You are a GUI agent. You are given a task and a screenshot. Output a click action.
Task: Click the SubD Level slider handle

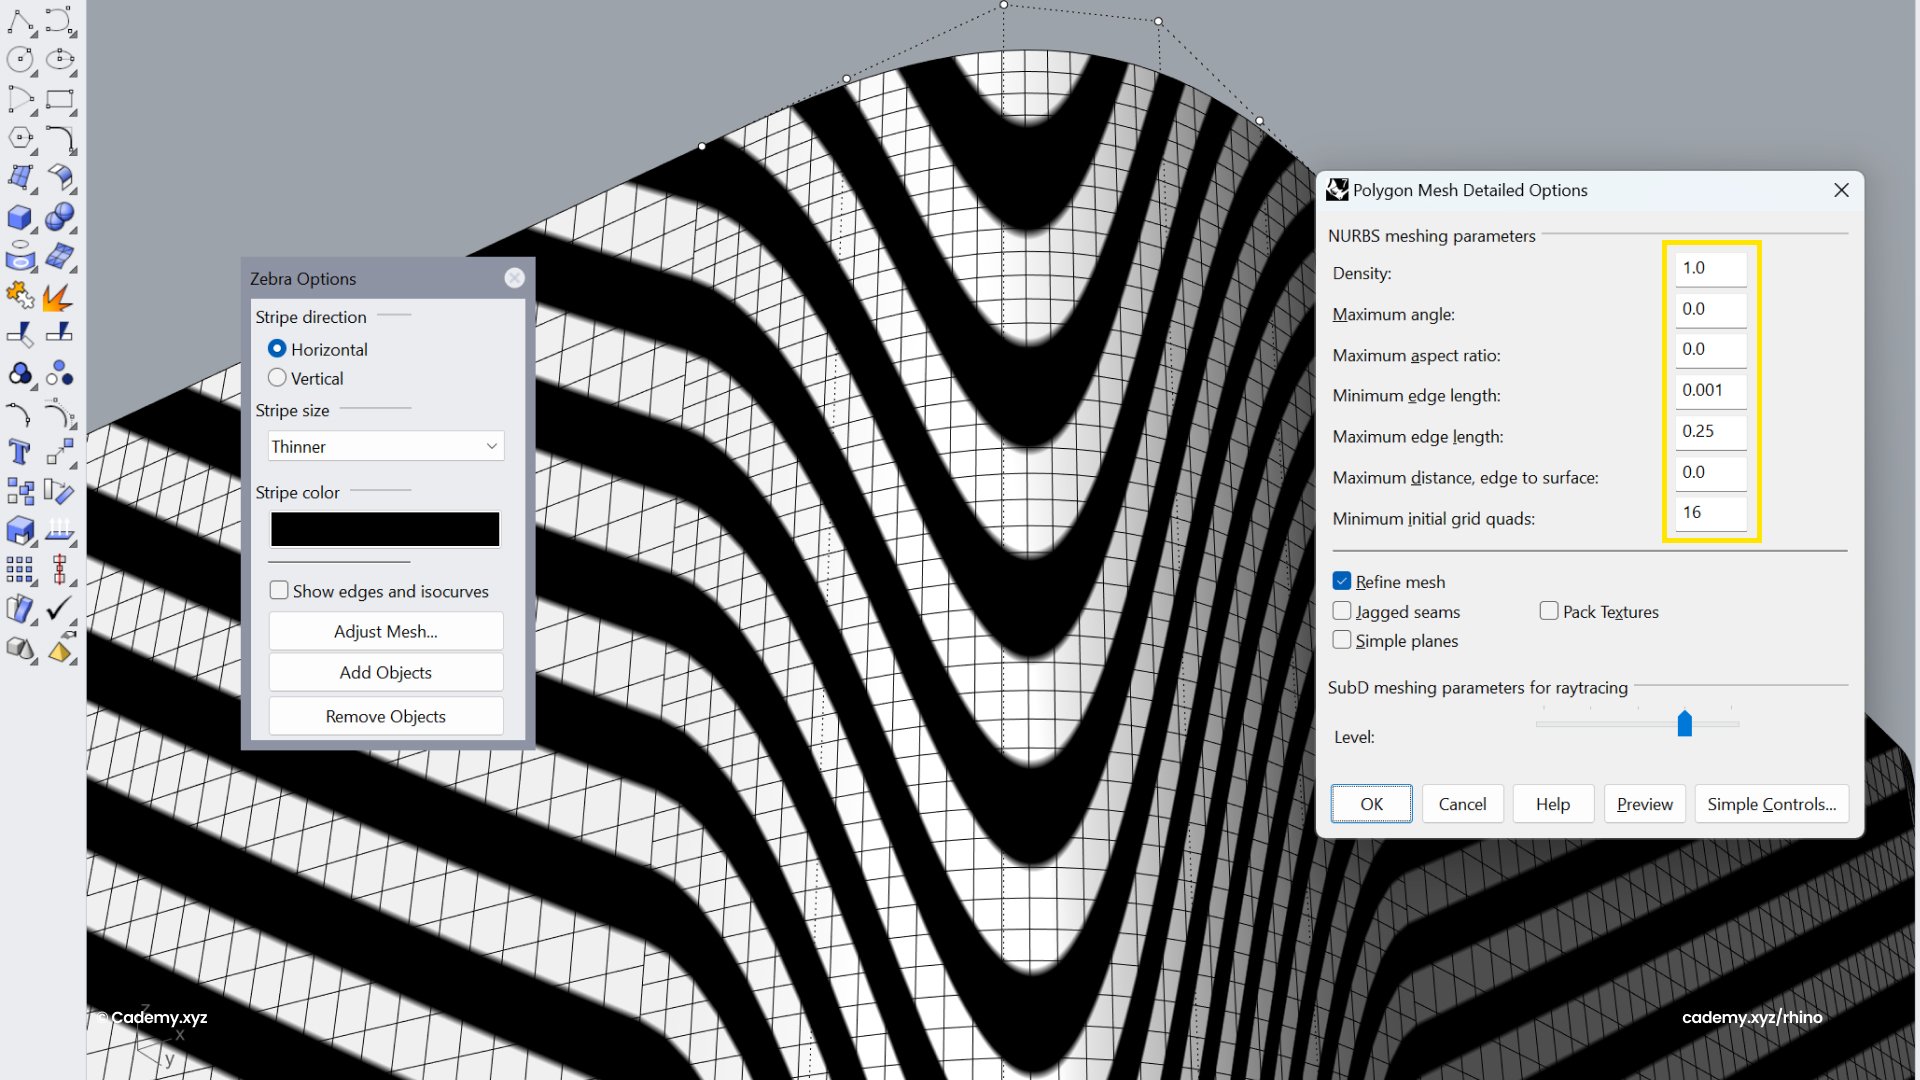pyautogui.click(x=1685, y=723)
